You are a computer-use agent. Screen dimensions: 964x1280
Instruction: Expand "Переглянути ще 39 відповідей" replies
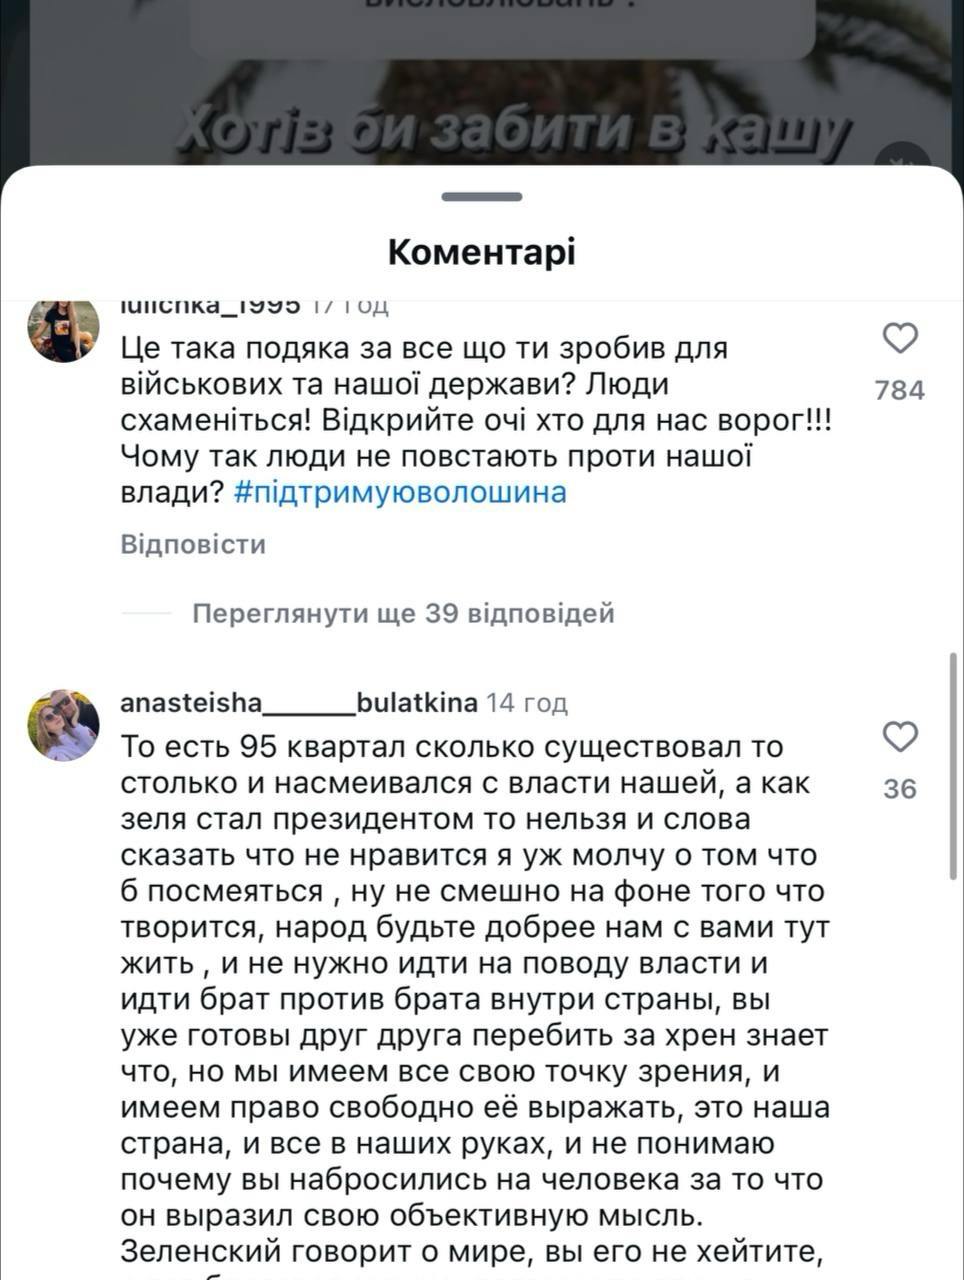pyautogui.click(x=403, y=613)
